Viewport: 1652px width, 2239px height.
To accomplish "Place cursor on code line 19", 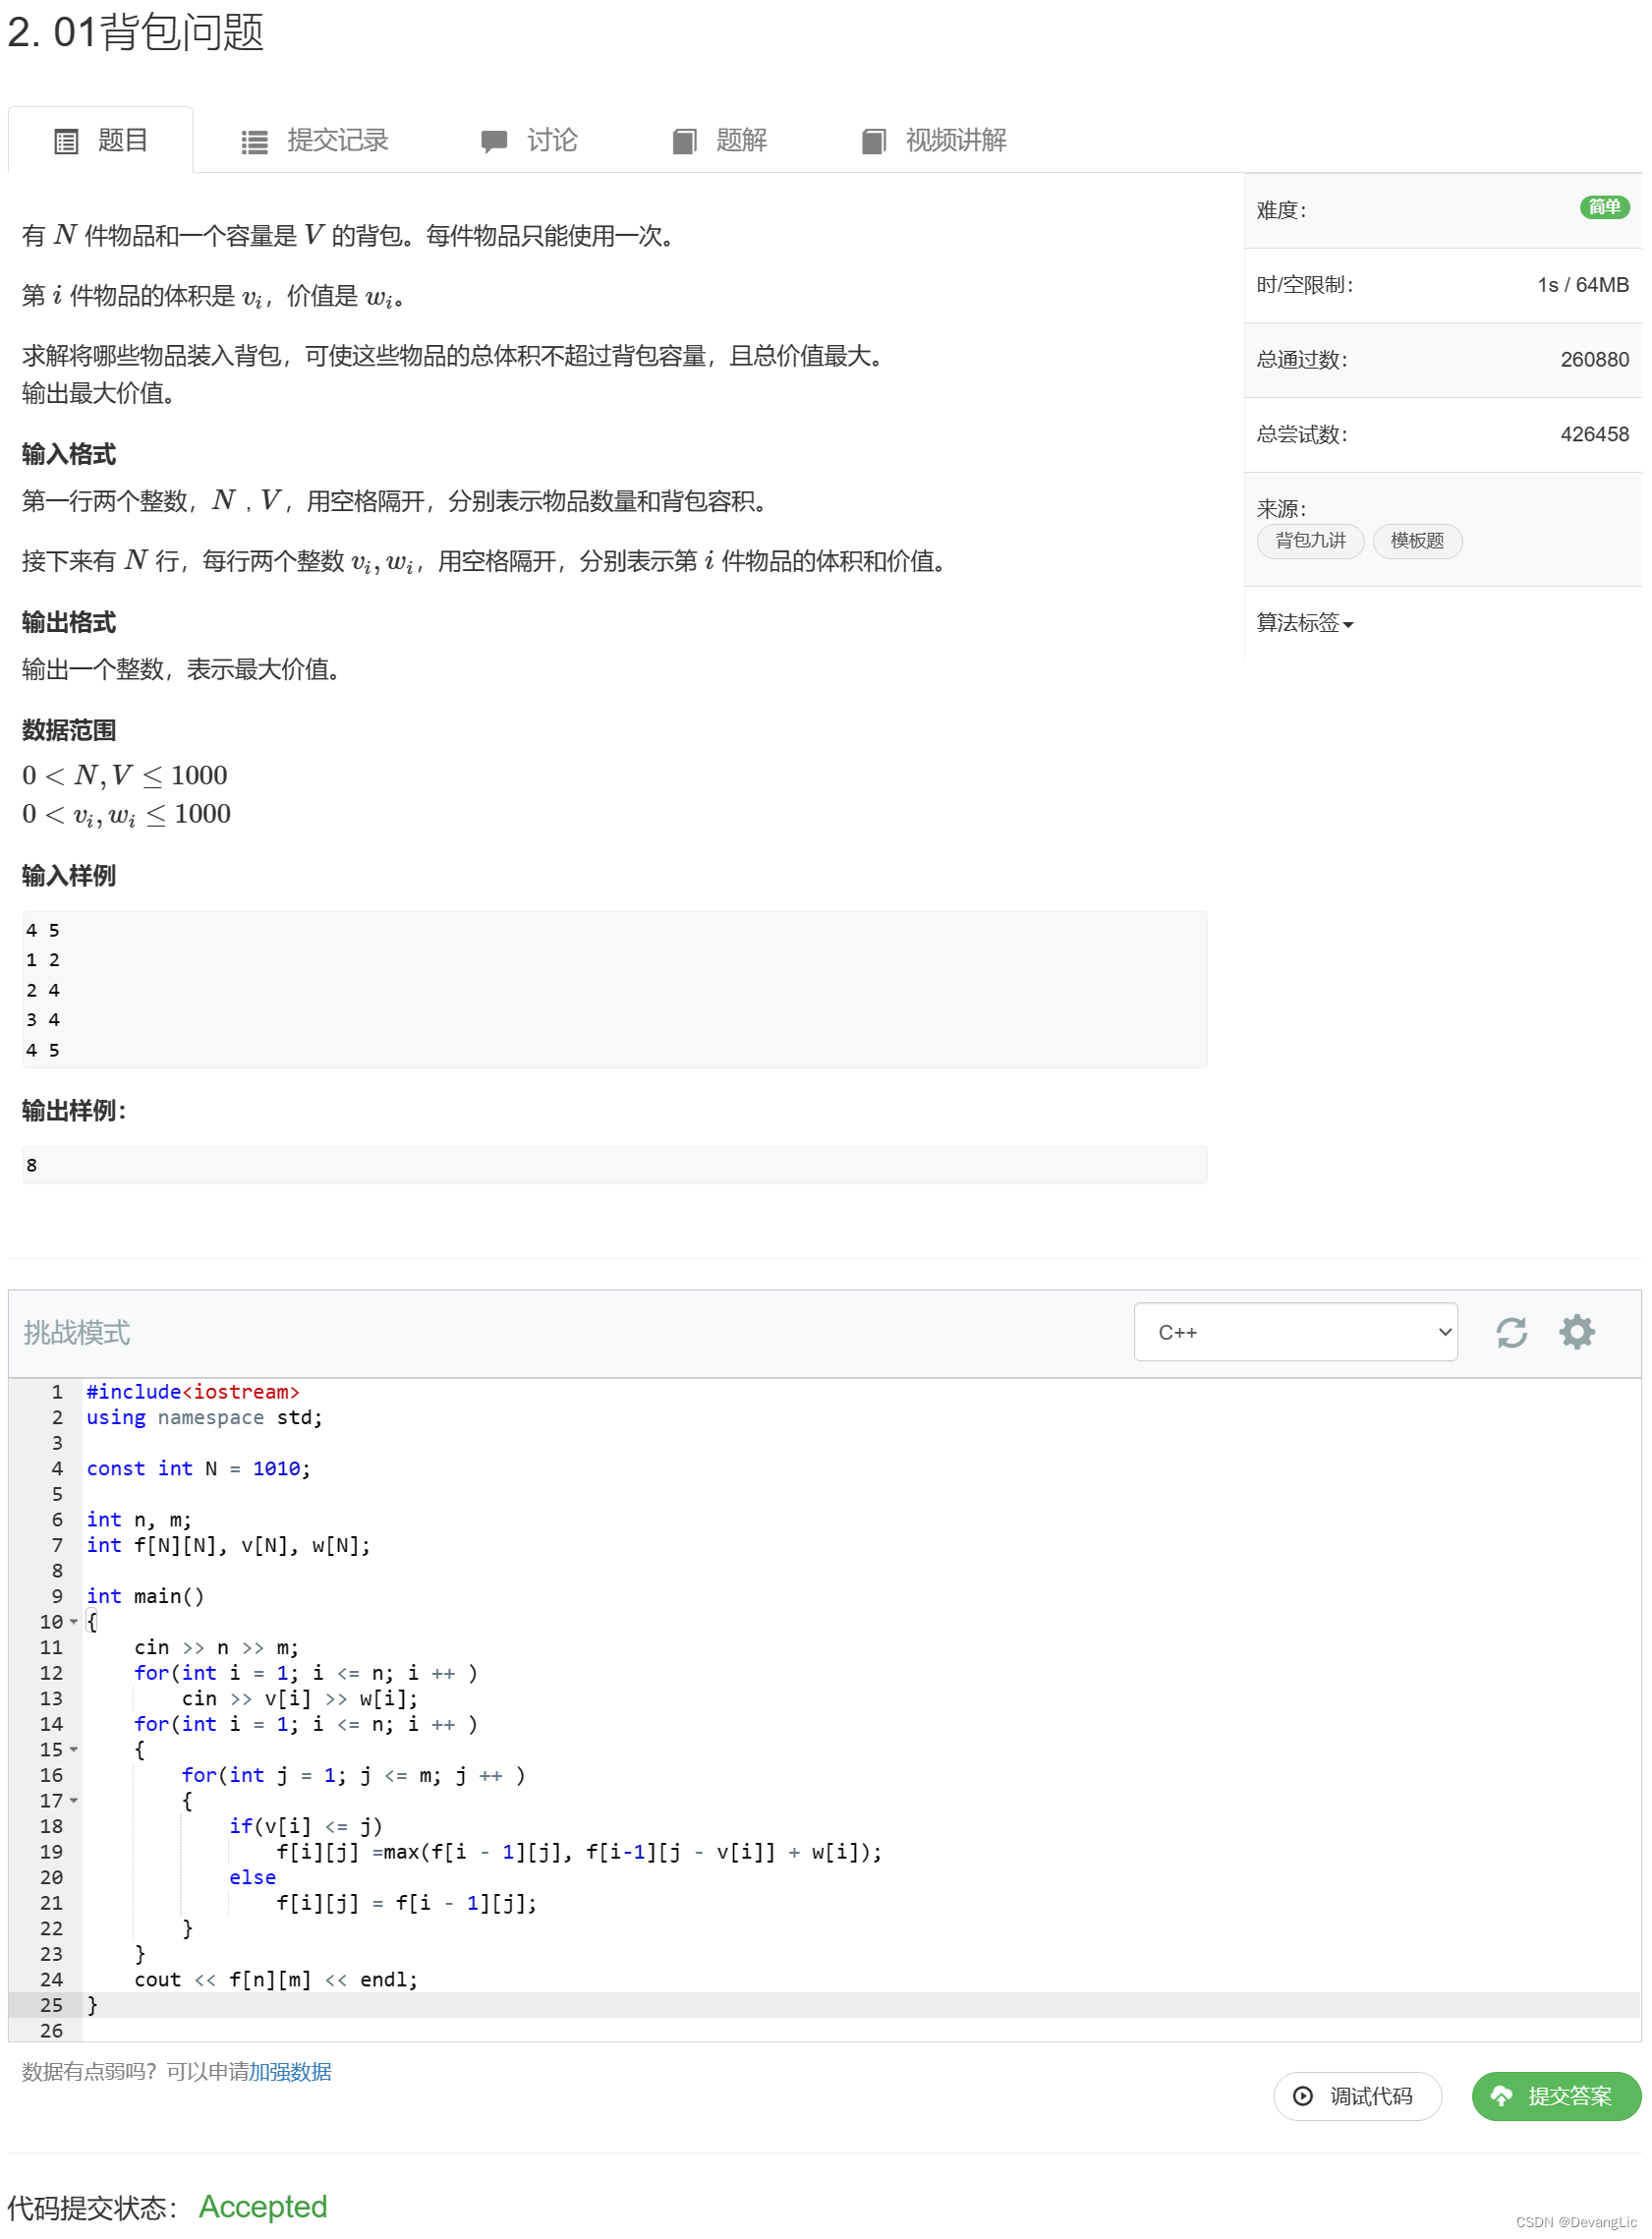I will (579, 1852).
